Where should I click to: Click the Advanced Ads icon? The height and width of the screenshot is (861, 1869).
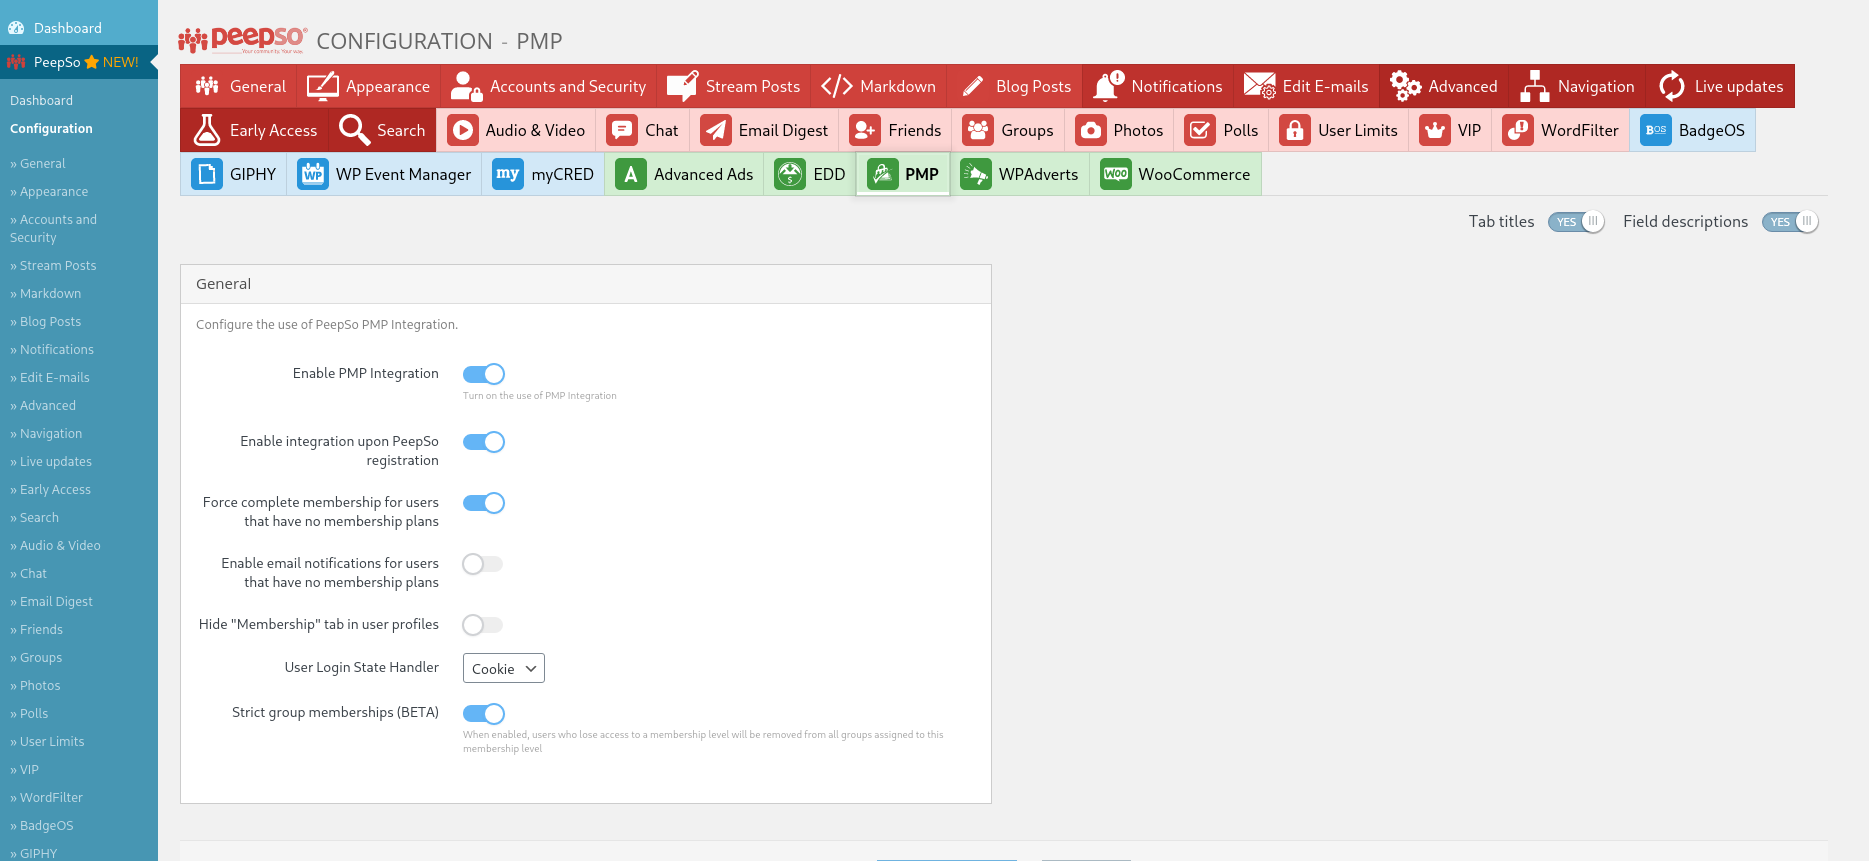point(631,174)
